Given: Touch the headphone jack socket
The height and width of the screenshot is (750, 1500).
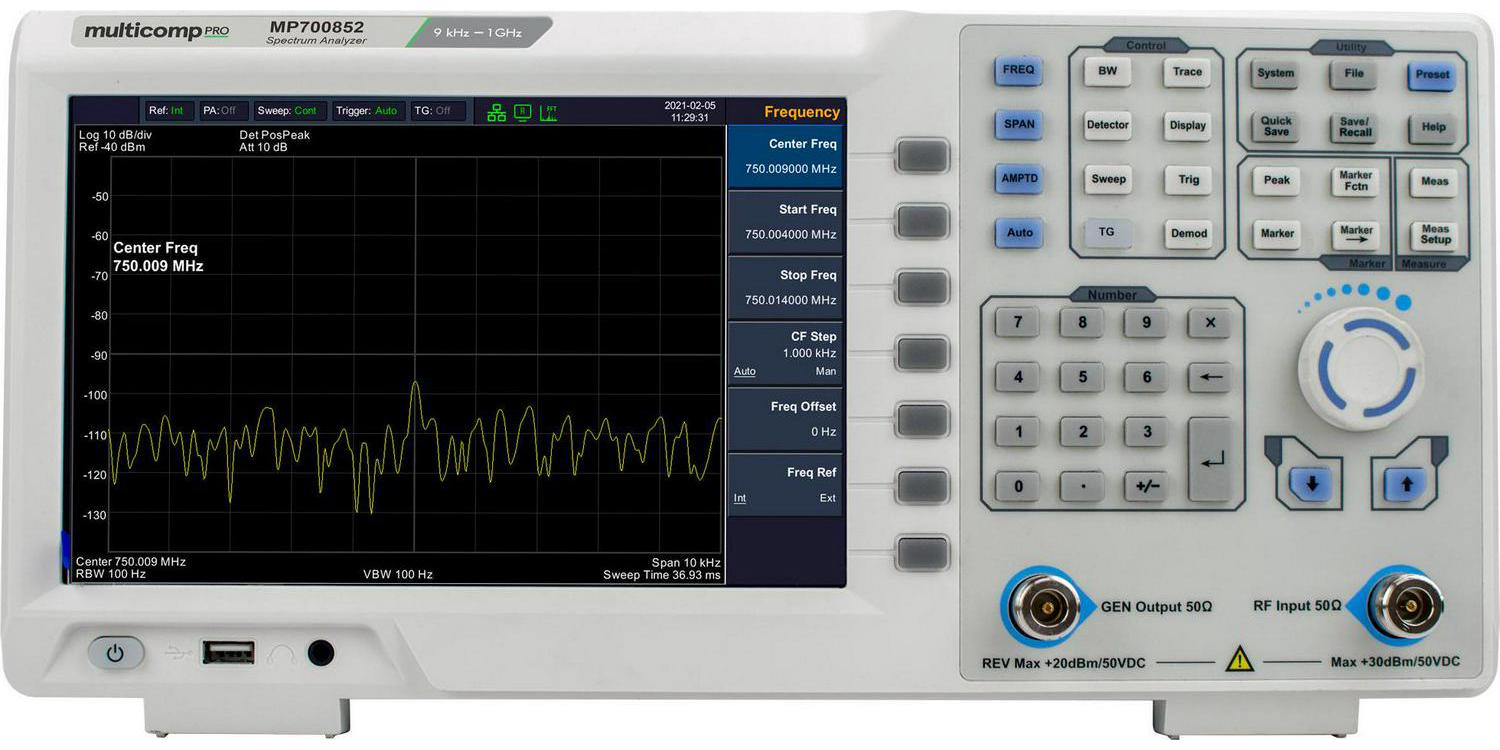Looking at the screenshot, I should click(x=320, y=654).
